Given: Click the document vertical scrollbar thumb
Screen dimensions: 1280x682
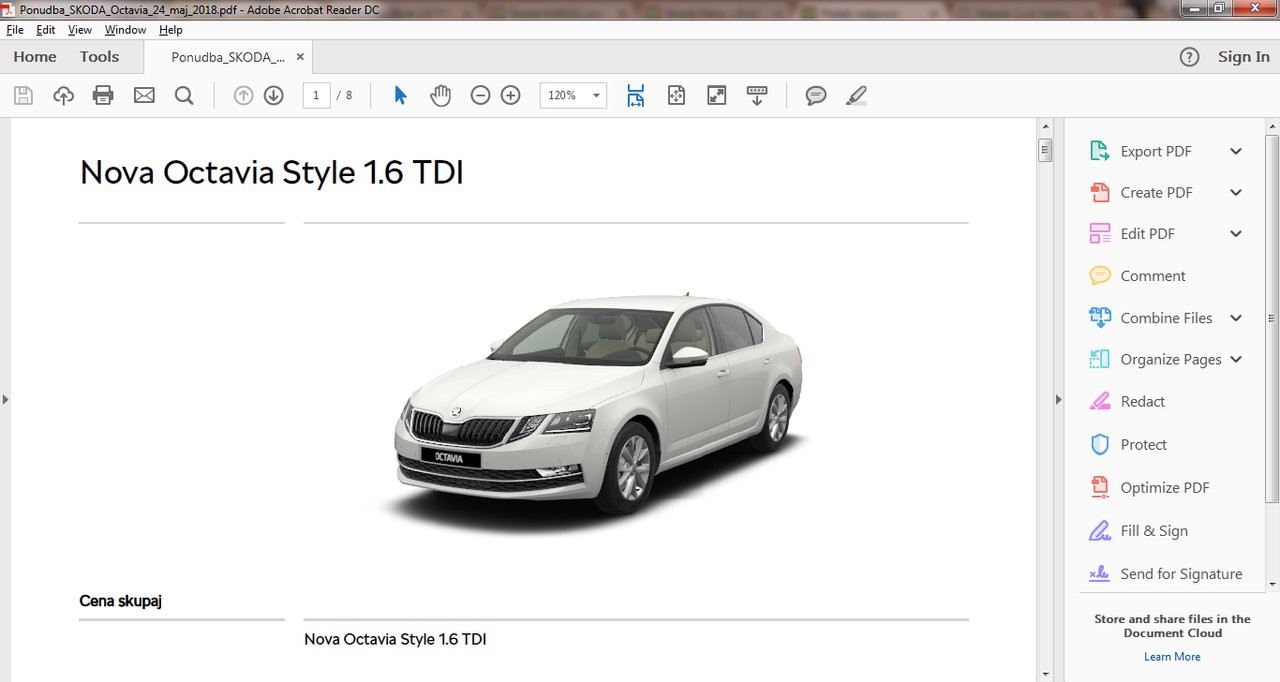Looking at the screenshot, I should (1045, 150).
